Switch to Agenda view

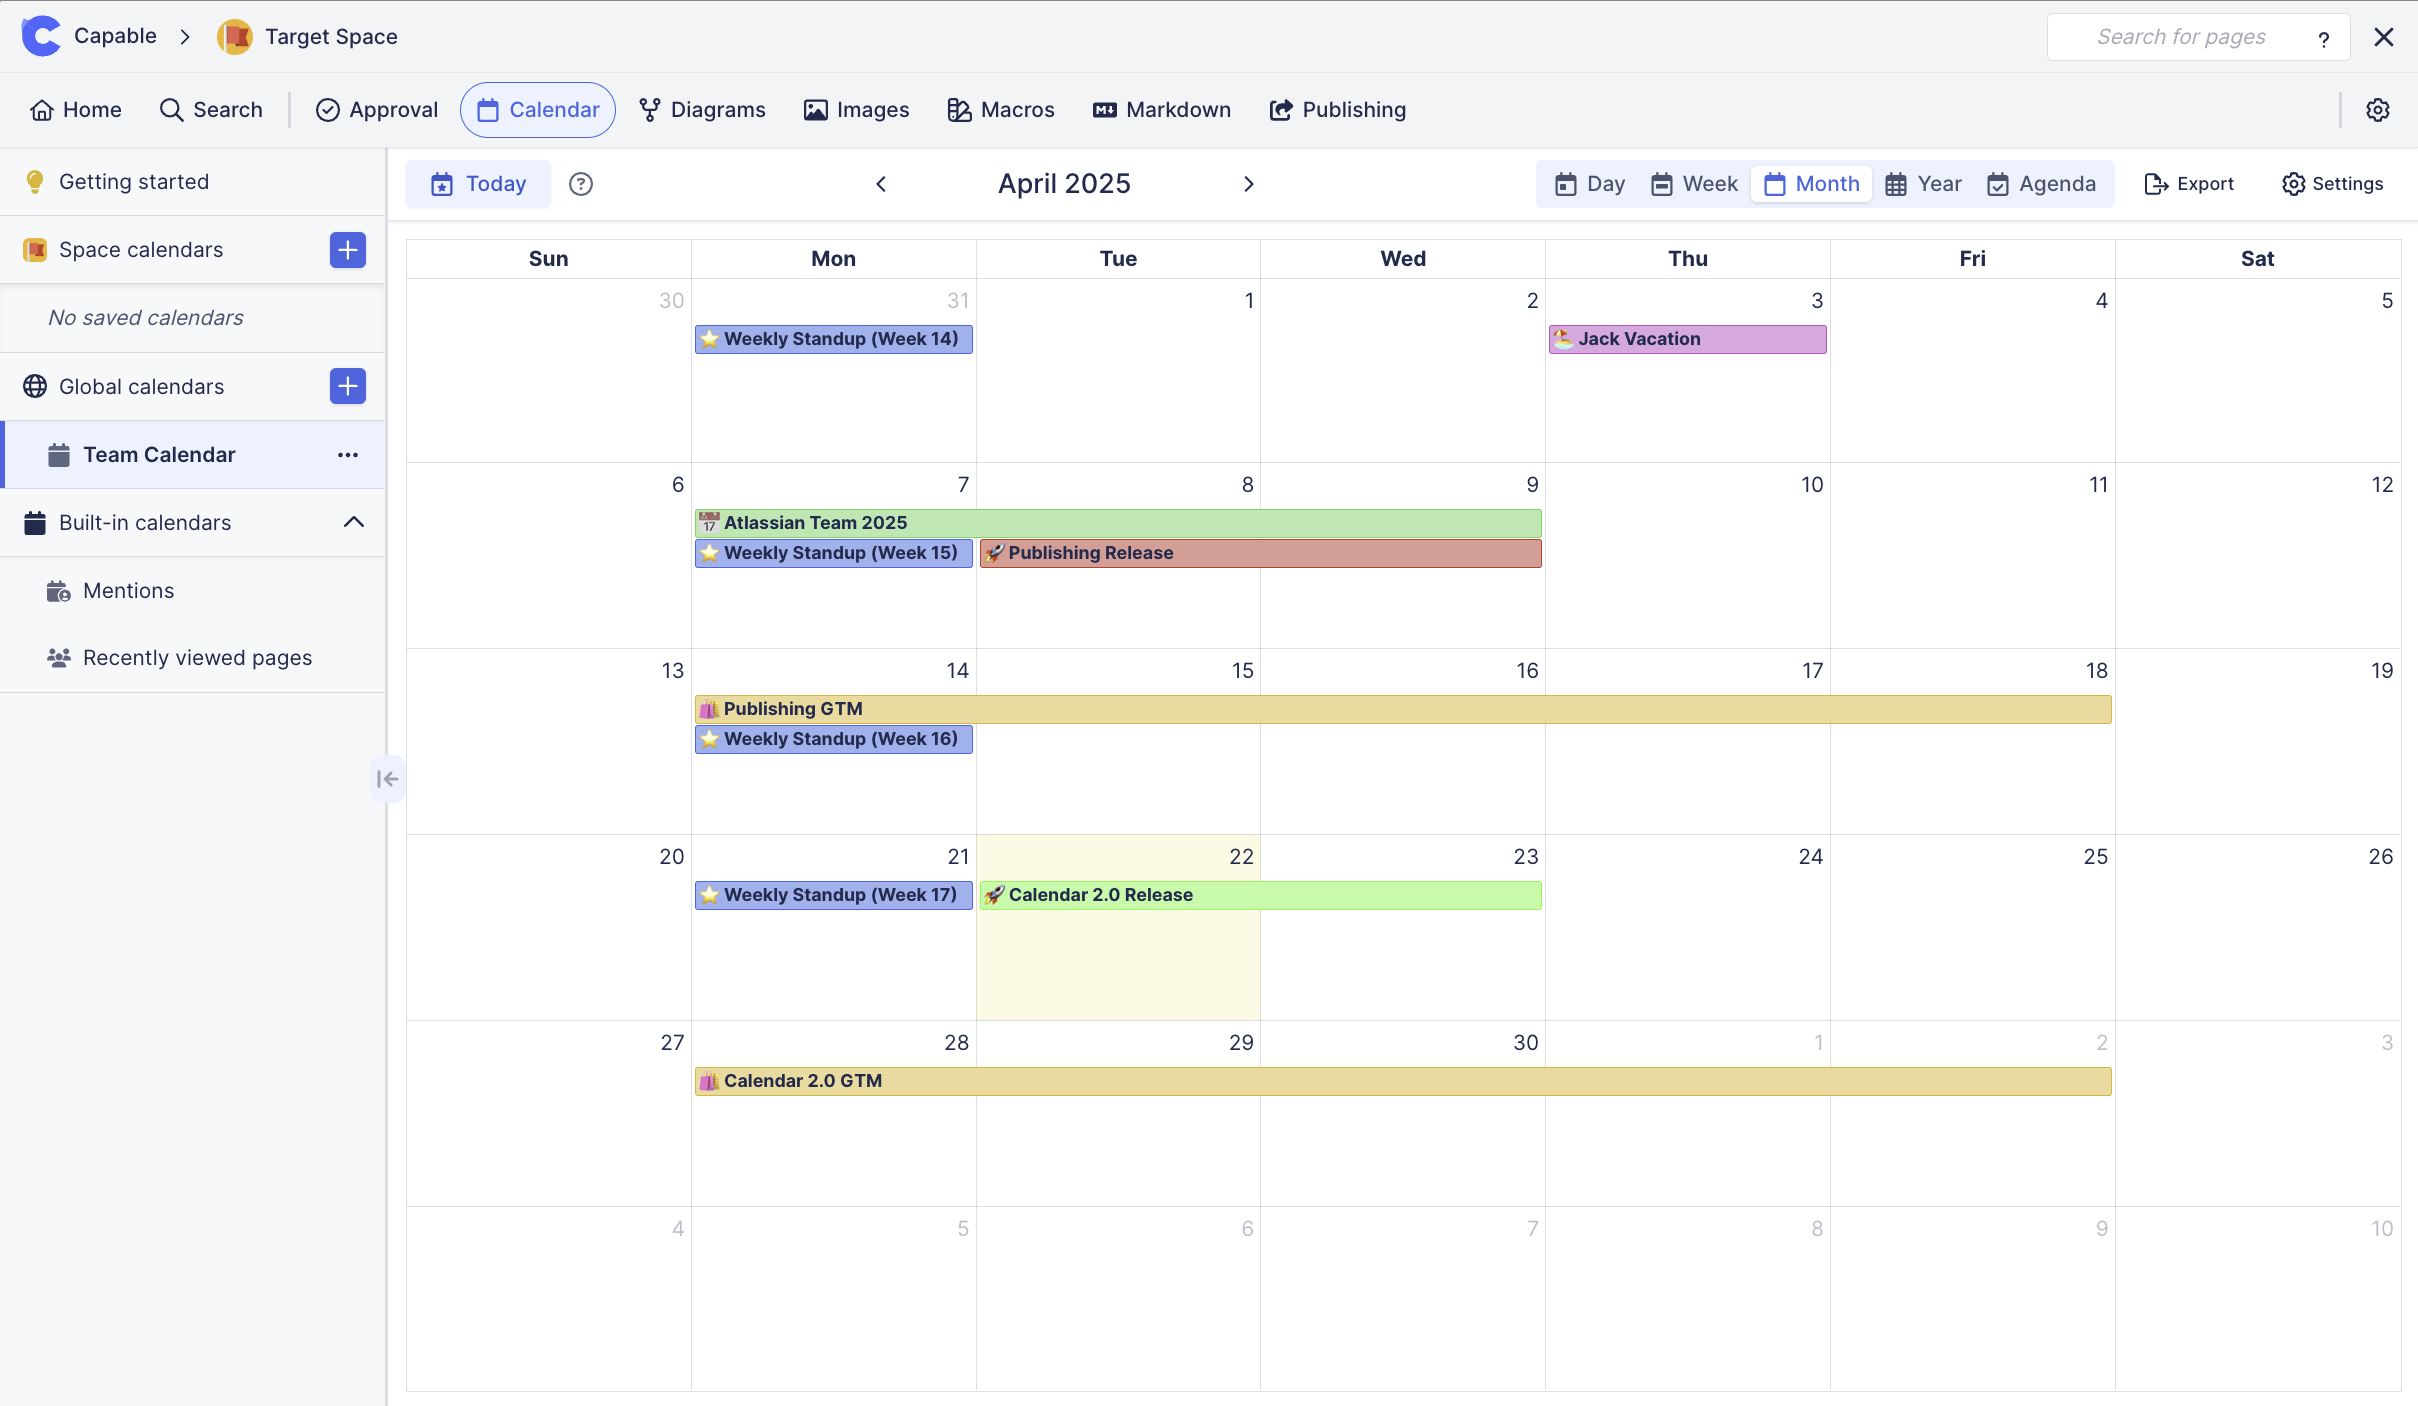[2041, 184]
